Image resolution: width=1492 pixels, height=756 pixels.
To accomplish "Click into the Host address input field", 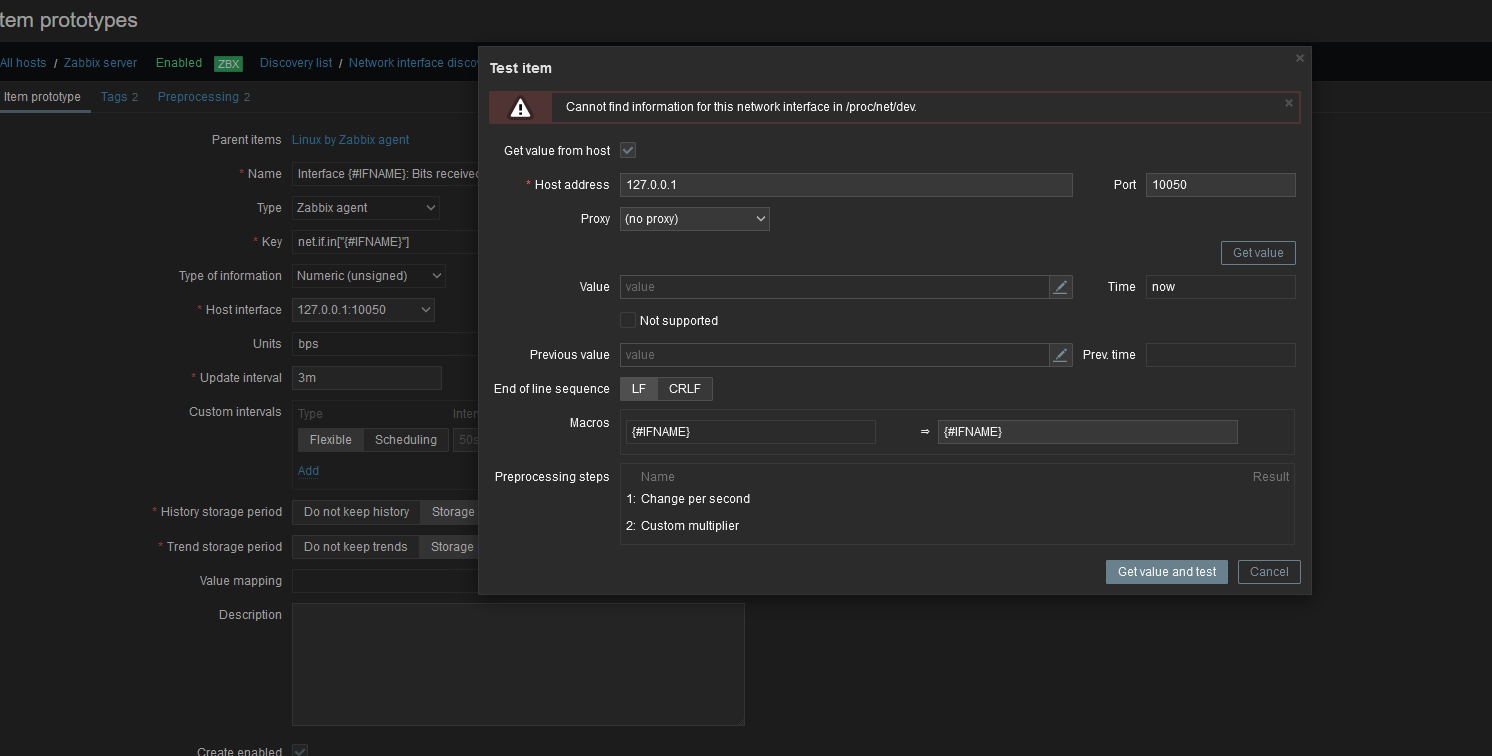I will point(846,185).
